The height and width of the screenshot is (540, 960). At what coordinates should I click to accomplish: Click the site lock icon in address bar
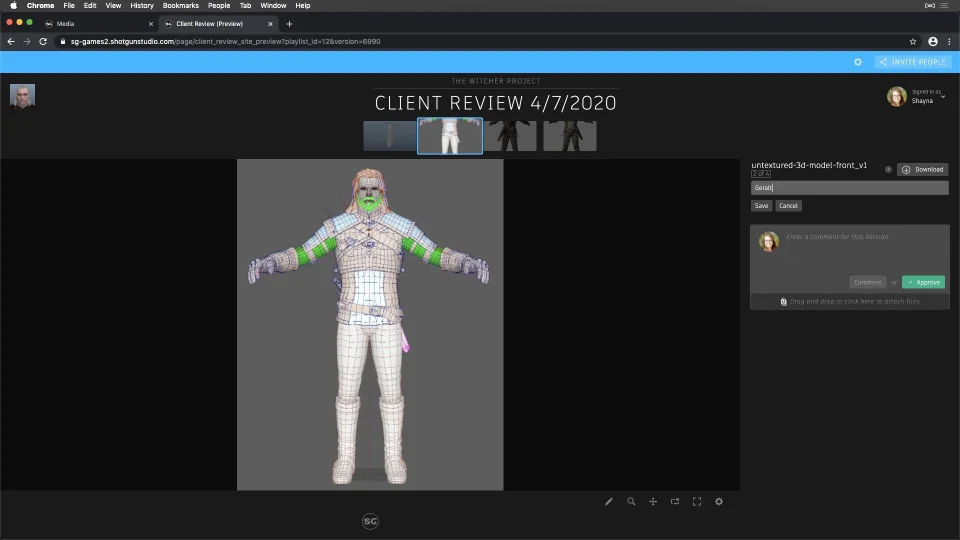tap(62, 42)
